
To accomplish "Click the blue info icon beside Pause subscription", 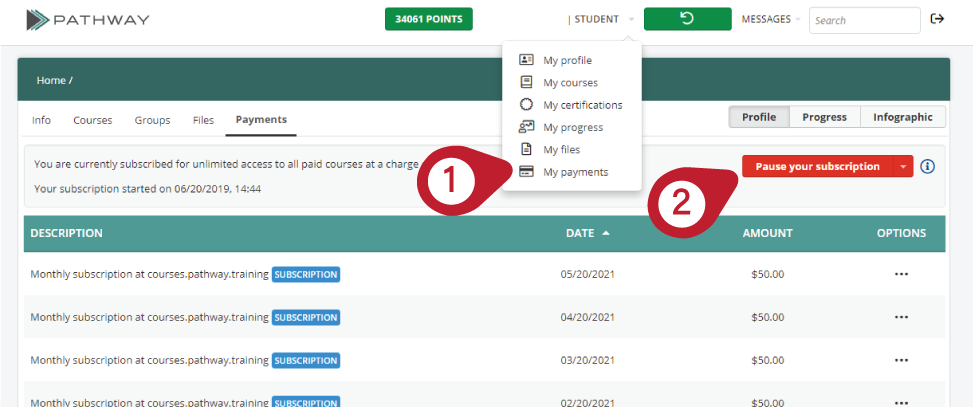I will [927, 166].
